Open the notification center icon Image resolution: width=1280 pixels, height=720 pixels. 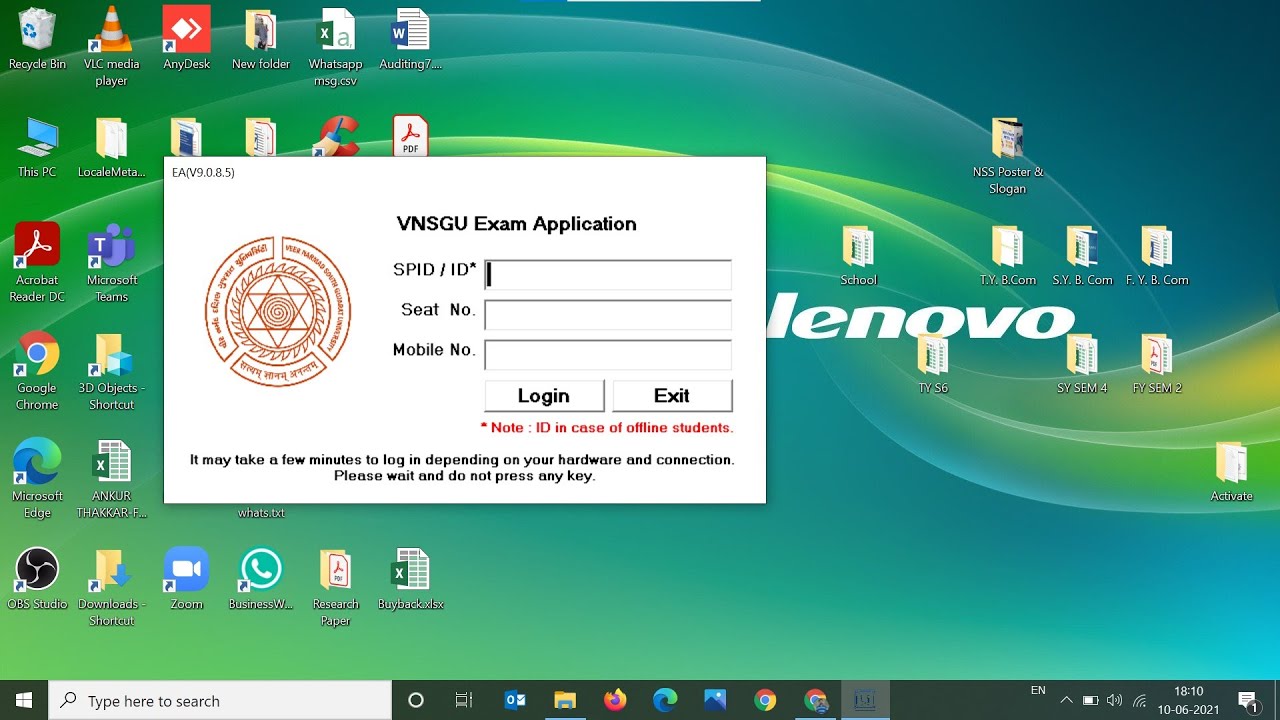pyautogui.click(x=1248, y=700)
